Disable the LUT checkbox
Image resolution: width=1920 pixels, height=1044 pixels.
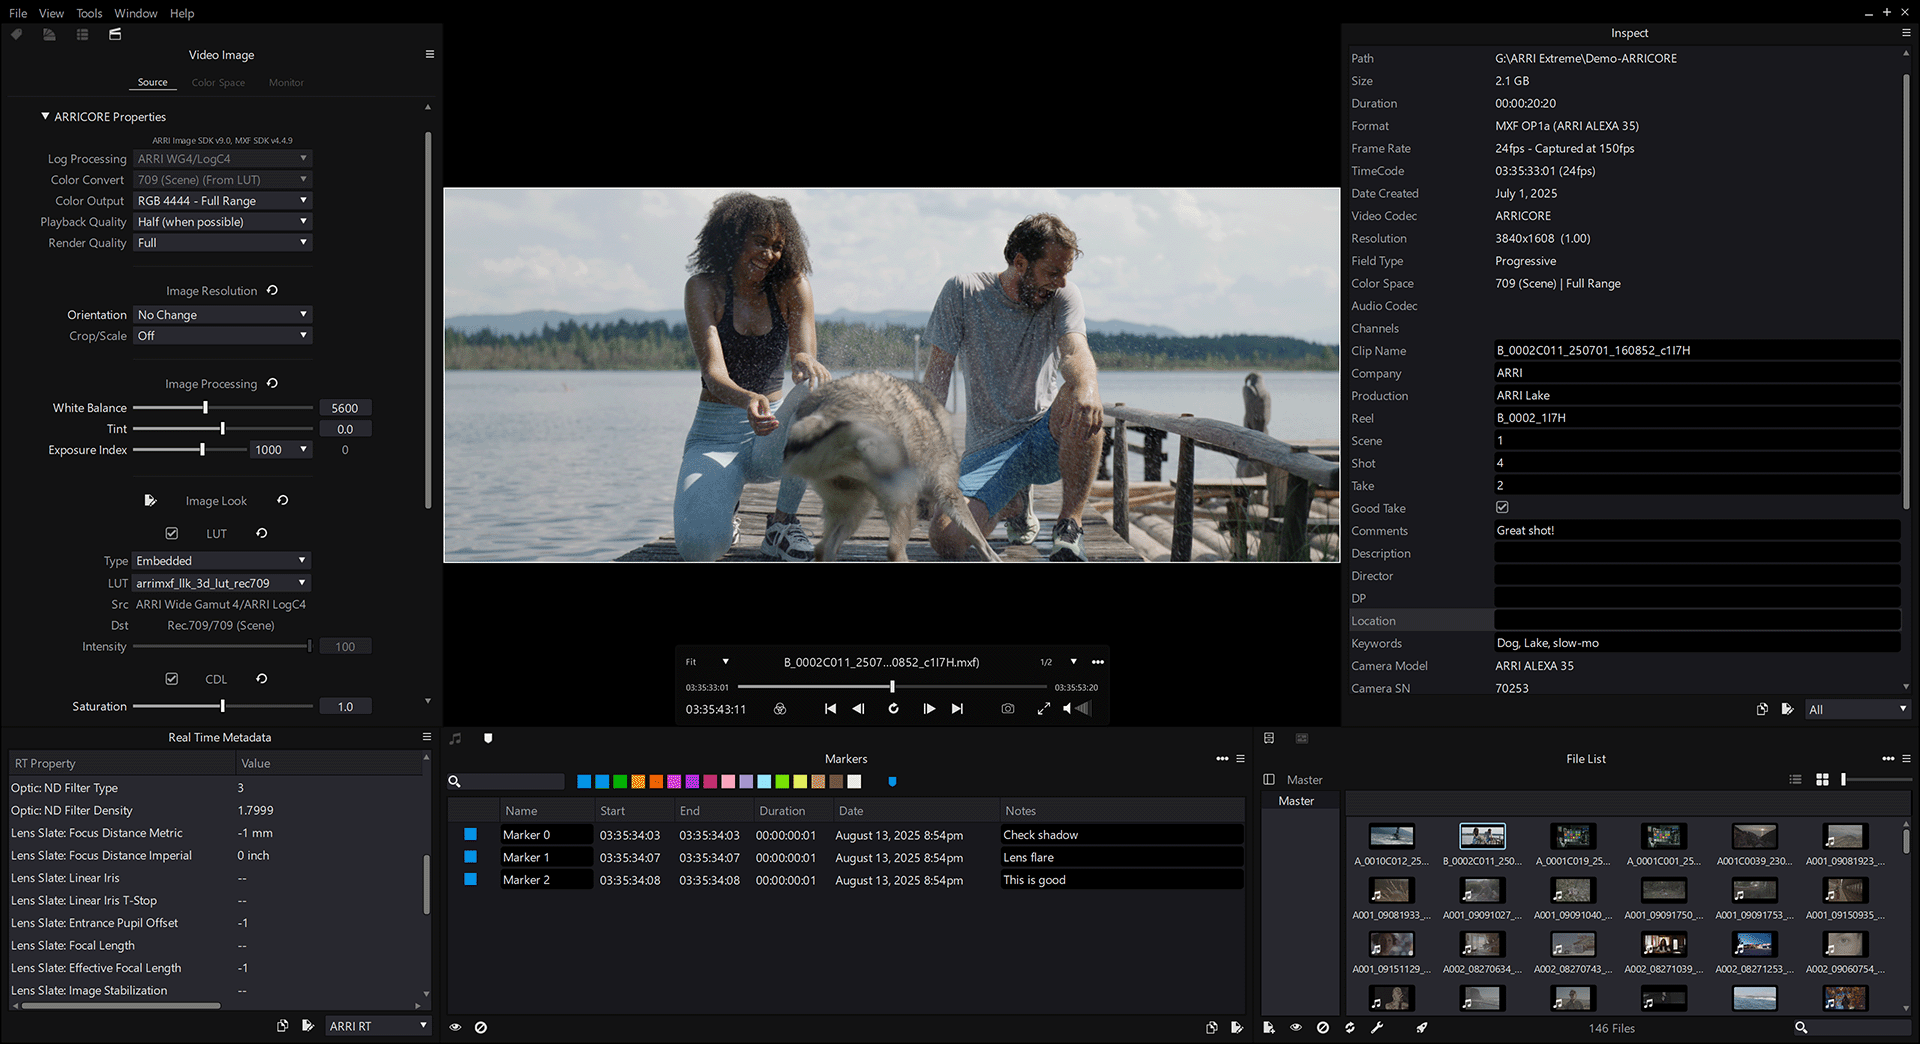point(172,534)
